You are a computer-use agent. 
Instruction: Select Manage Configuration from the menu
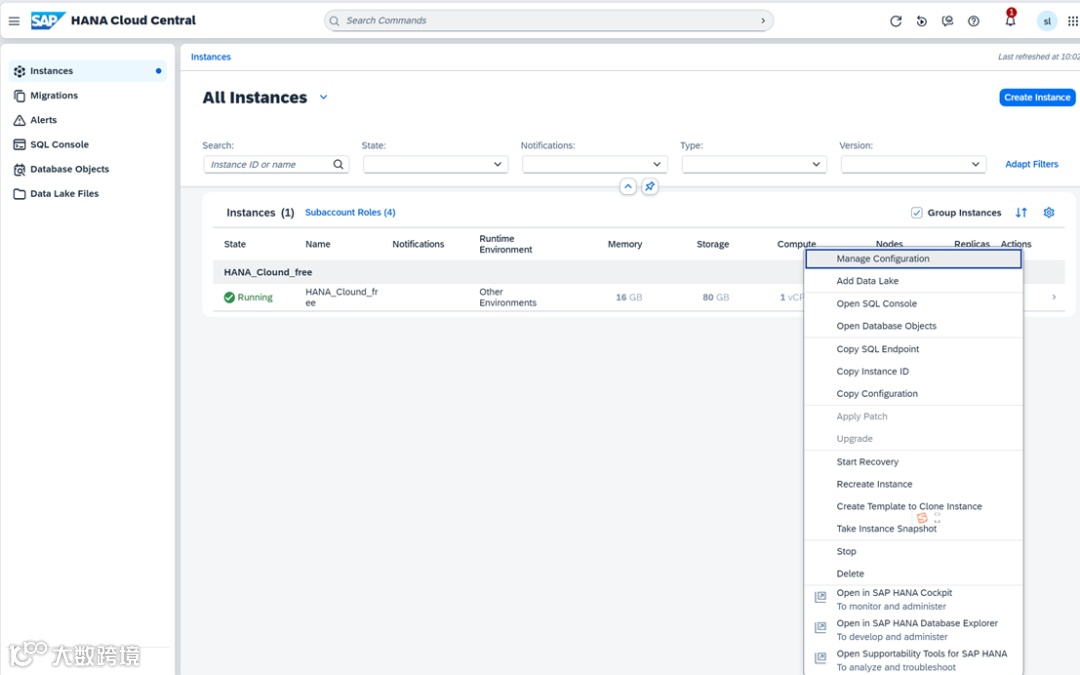pyautogui.click(x=913, y=258)
